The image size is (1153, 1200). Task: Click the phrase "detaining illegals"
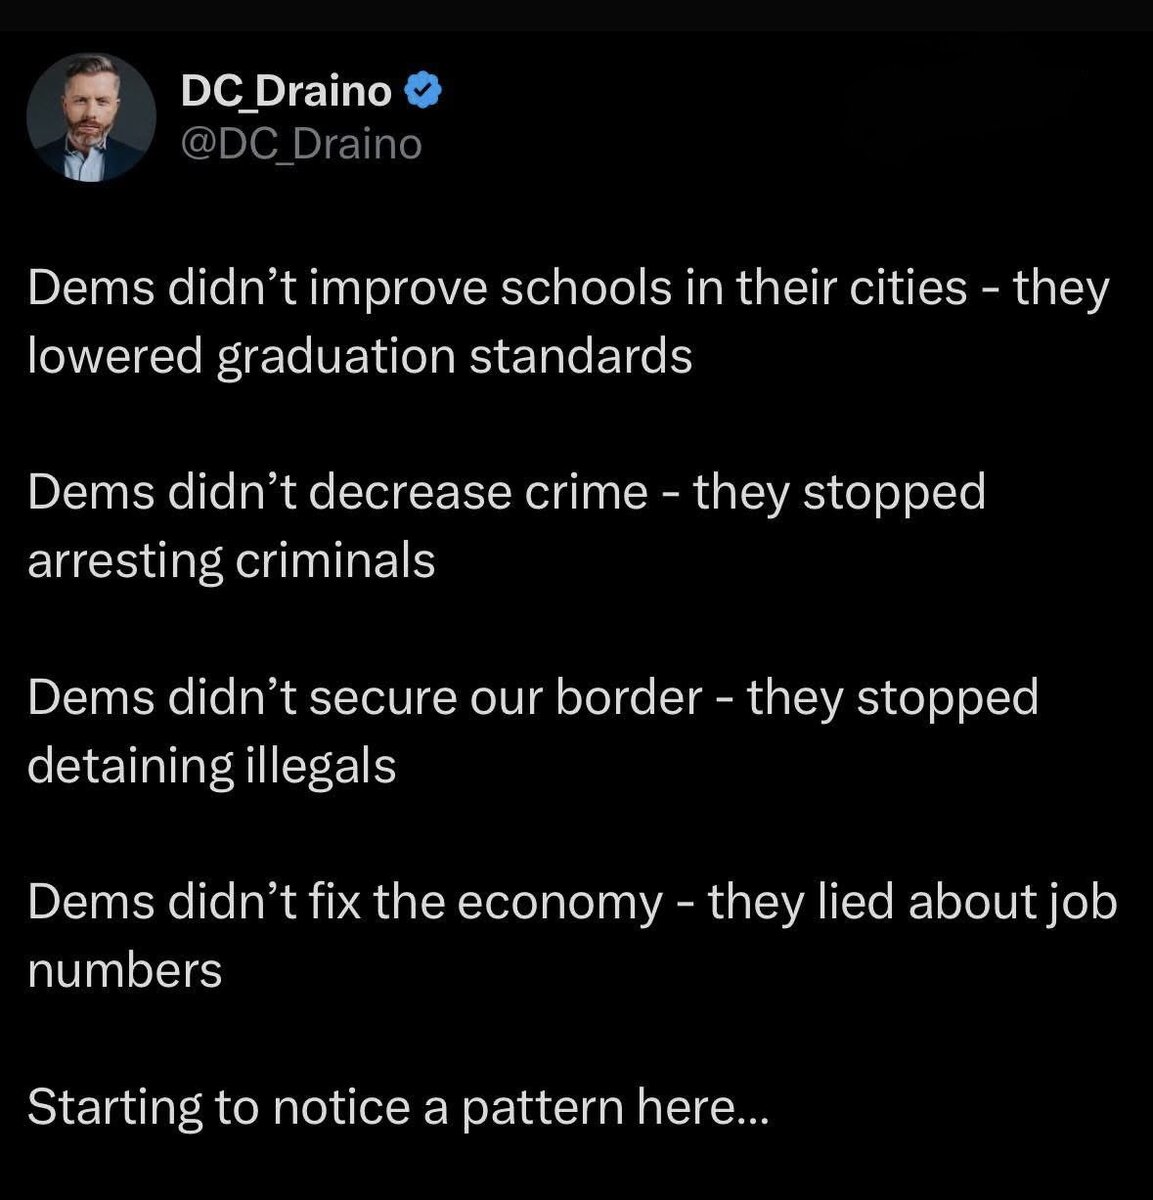point(212,765)
